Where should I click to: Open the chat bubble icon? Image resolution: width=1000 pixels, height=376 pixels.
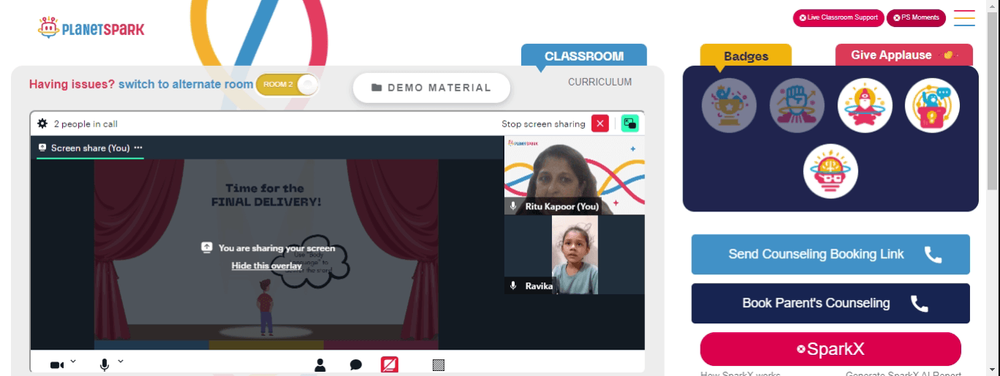click(x=356, y=365)
